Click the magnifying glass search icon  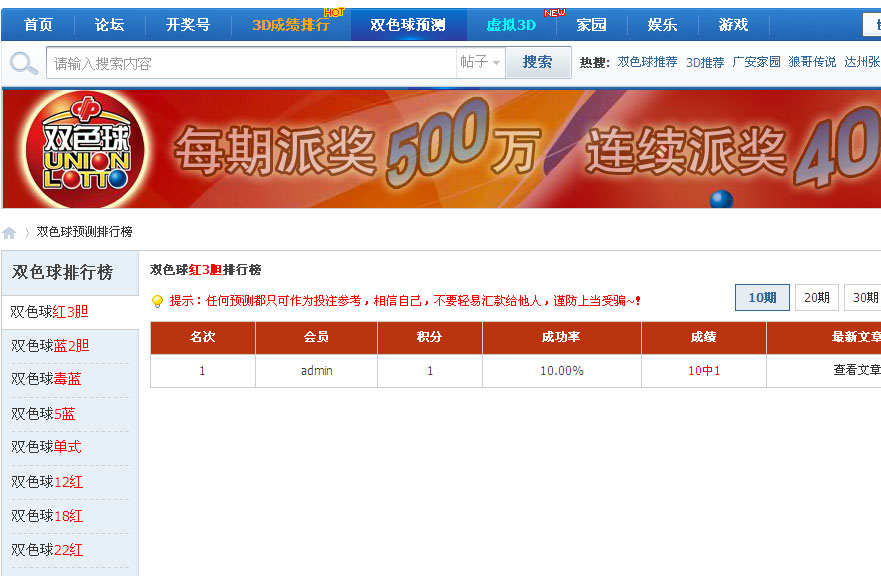pyautogui.click(x=24, y=63)
